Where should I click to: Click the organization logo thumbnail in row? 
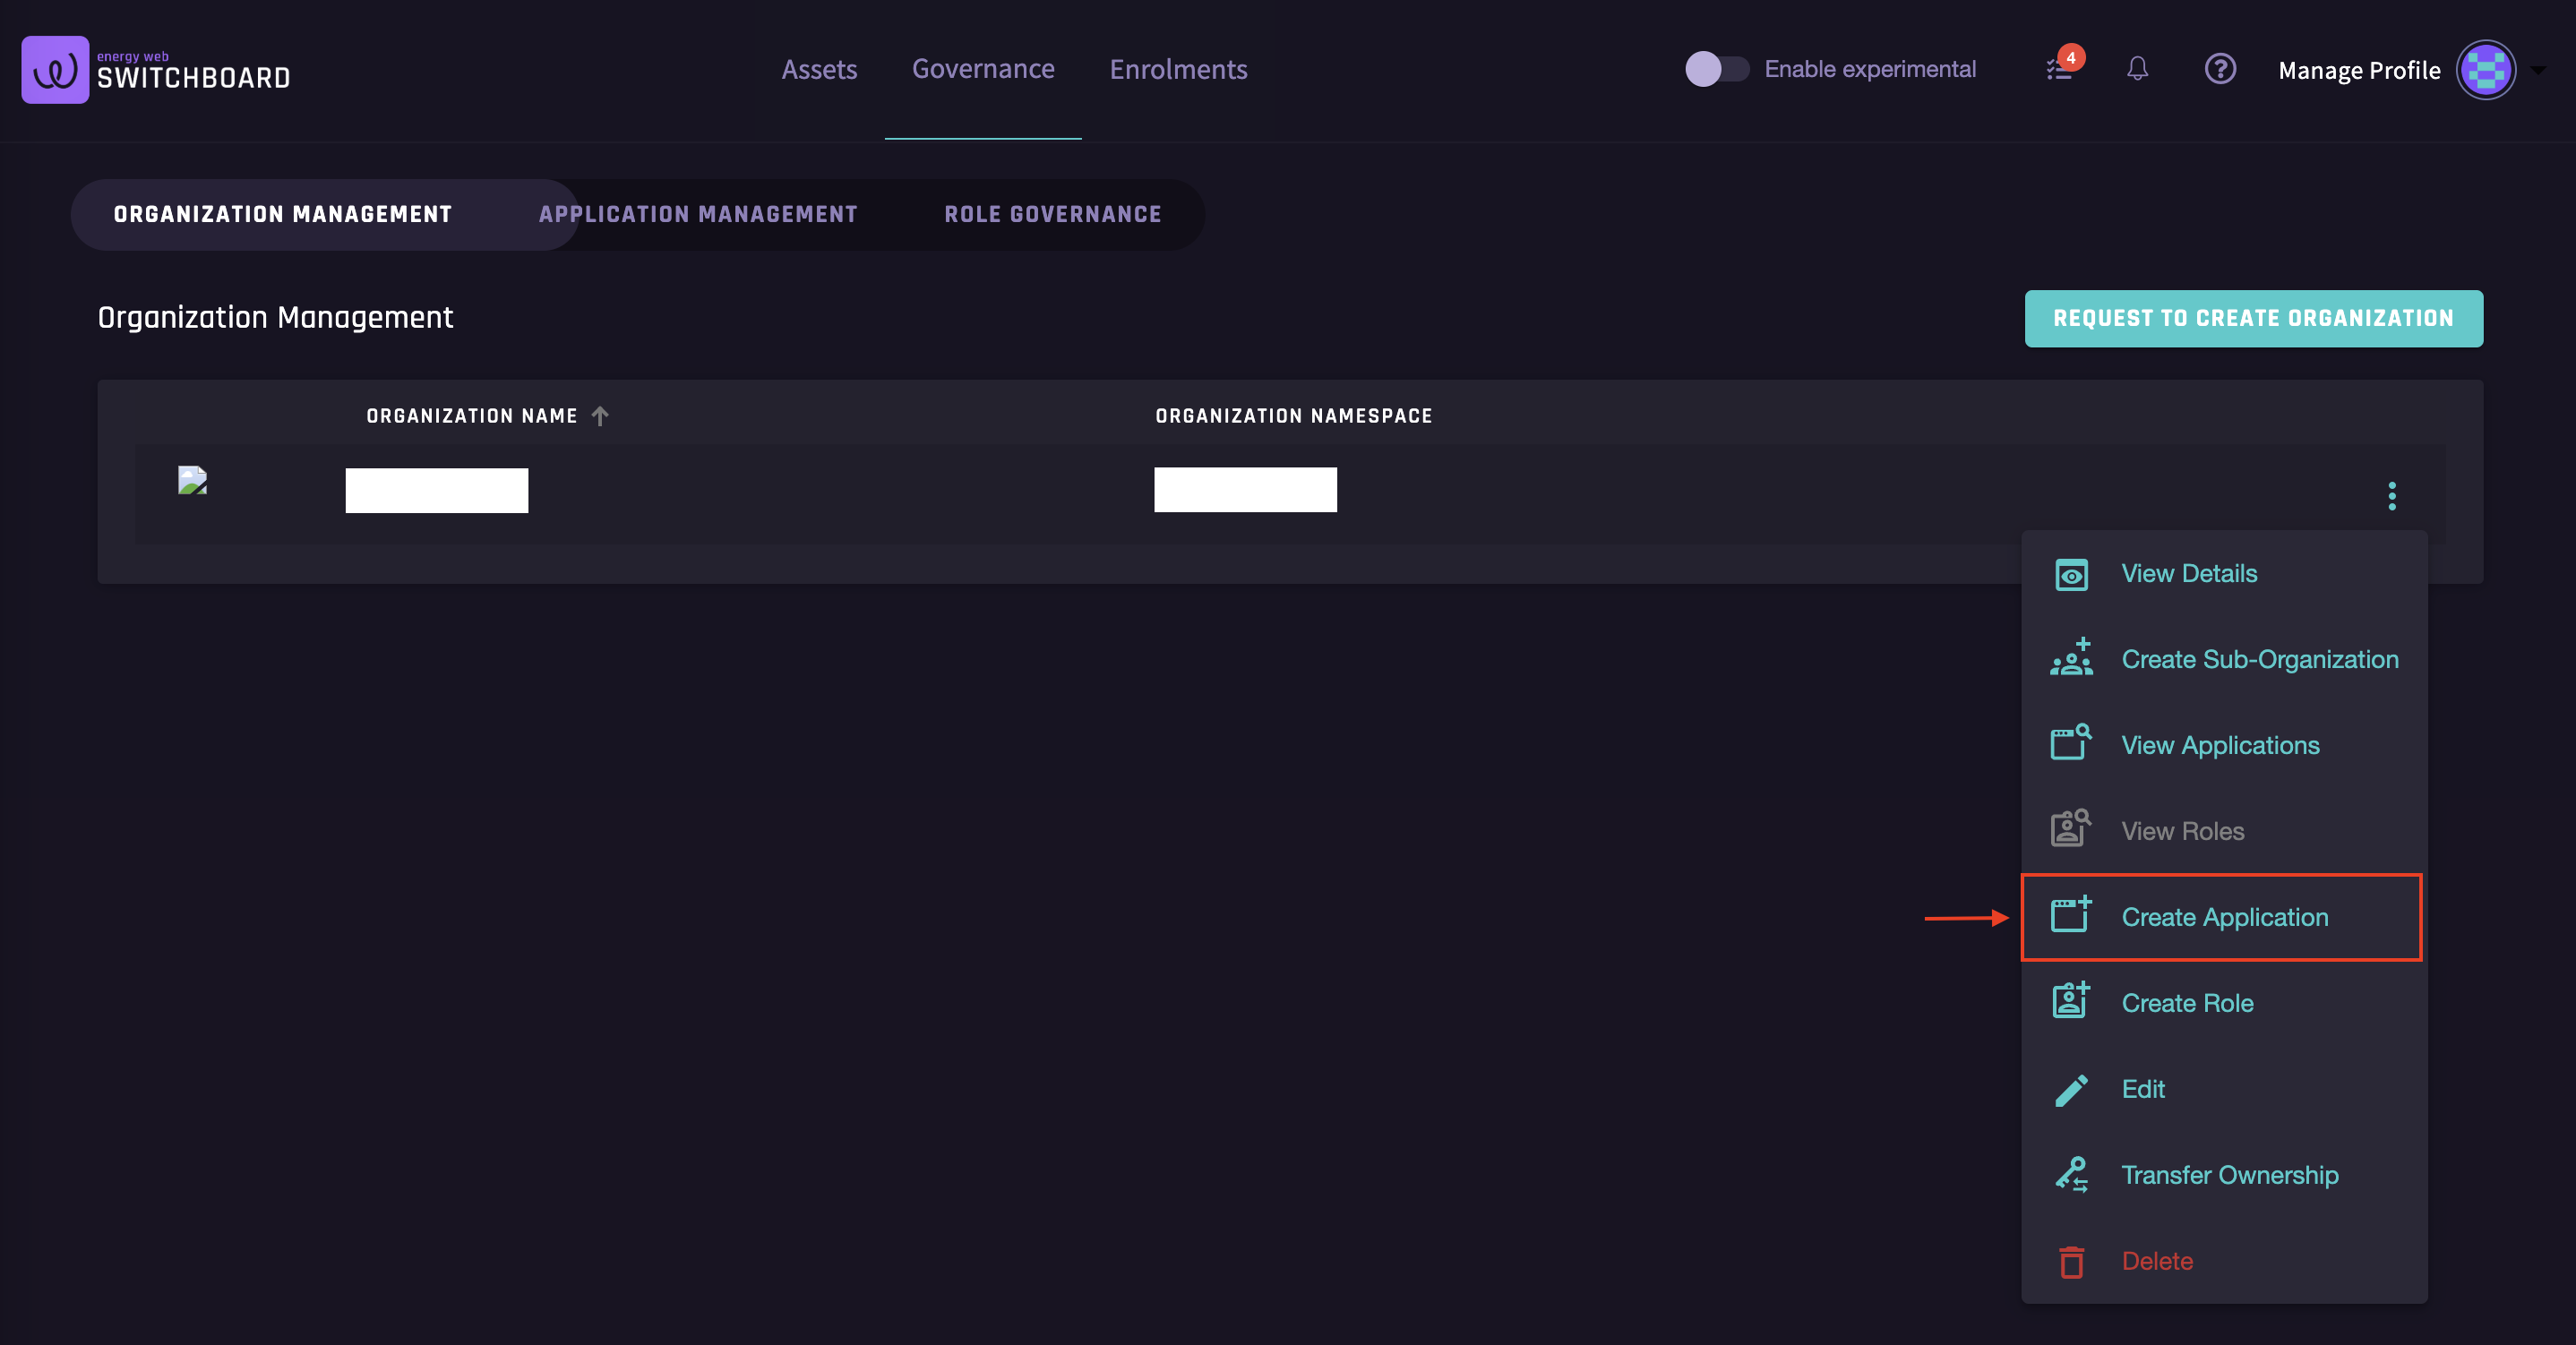click(x=192, y=480)
